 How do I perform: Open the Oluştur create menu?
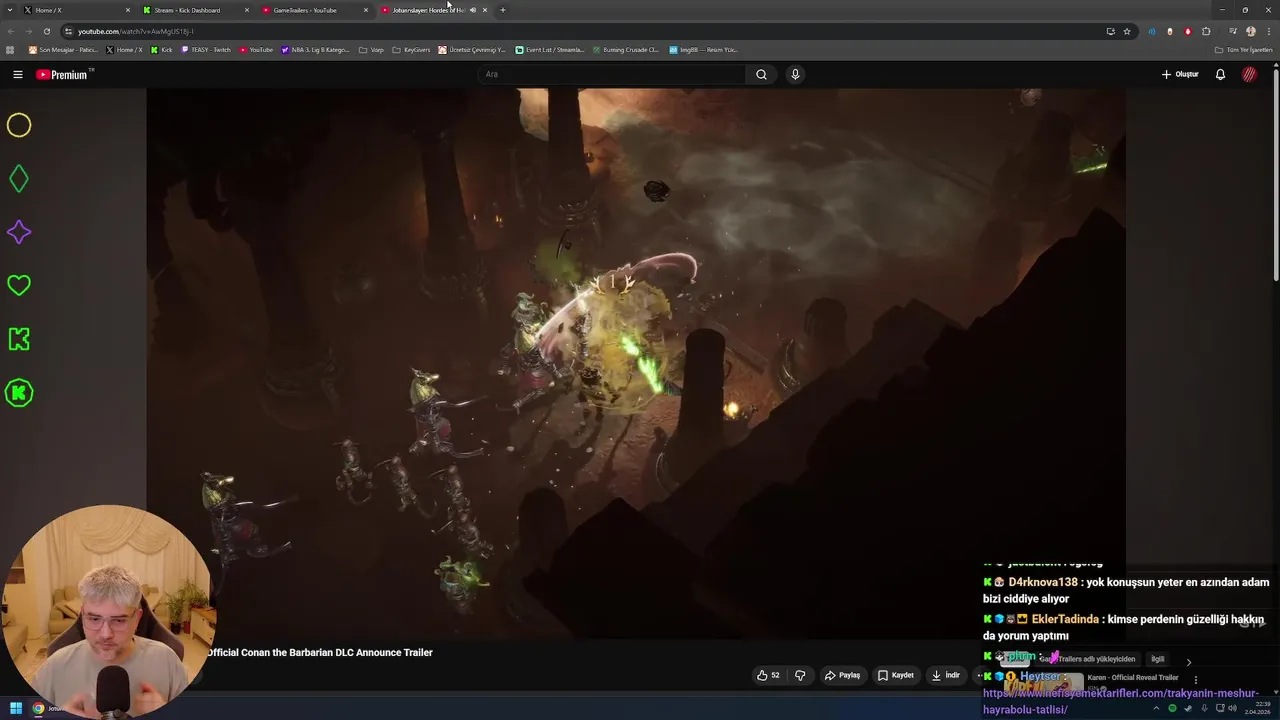[1180, 74]
